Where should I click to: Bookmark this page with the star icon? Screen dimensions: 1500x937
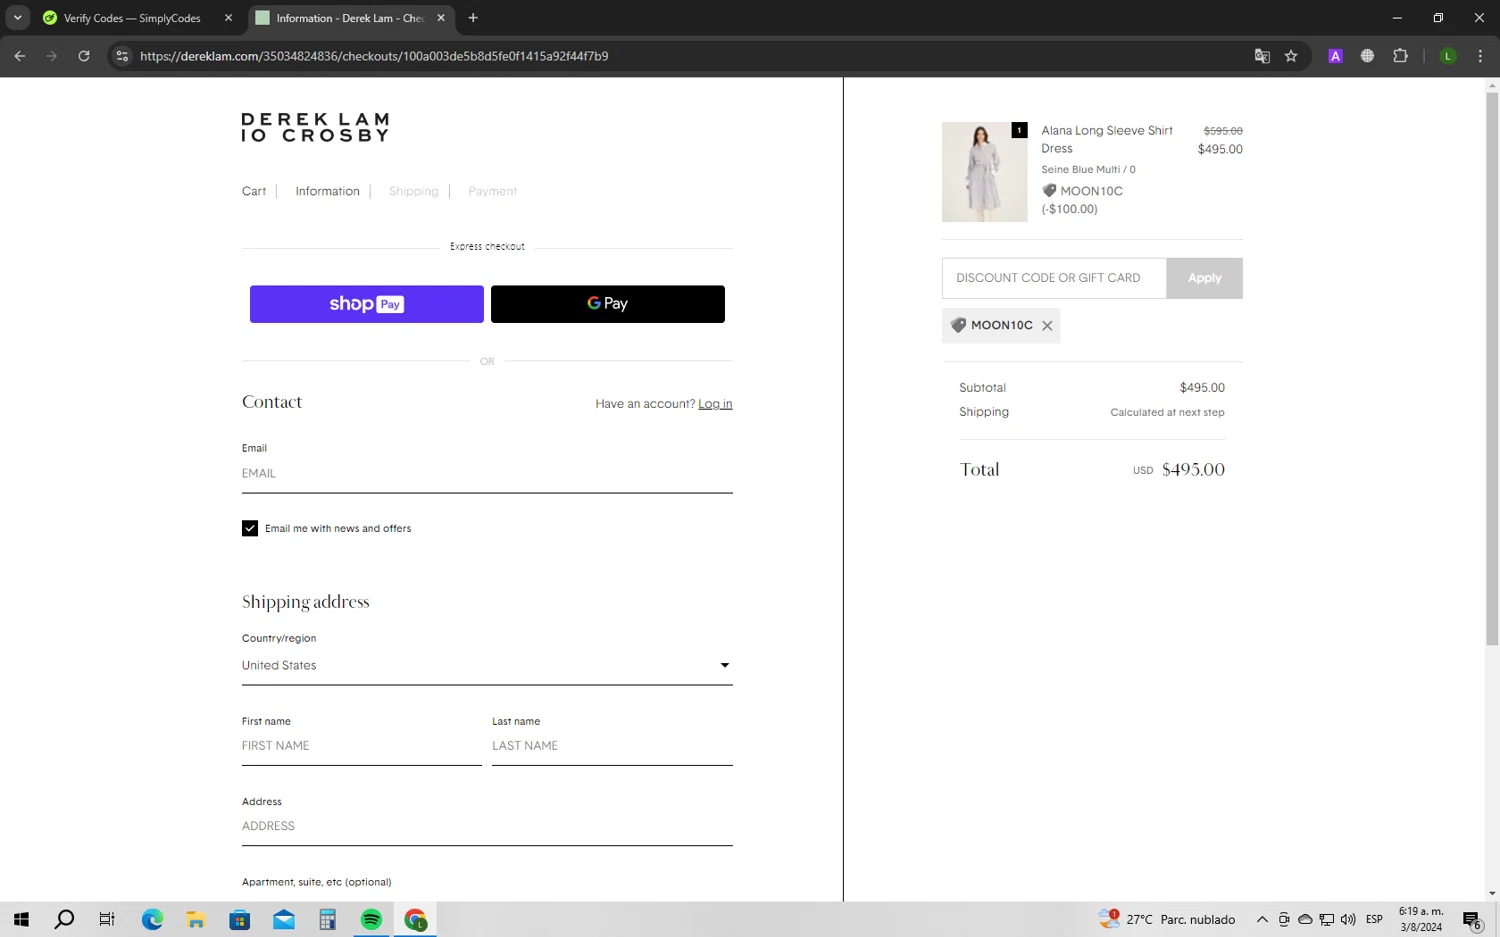(1291, 56)
